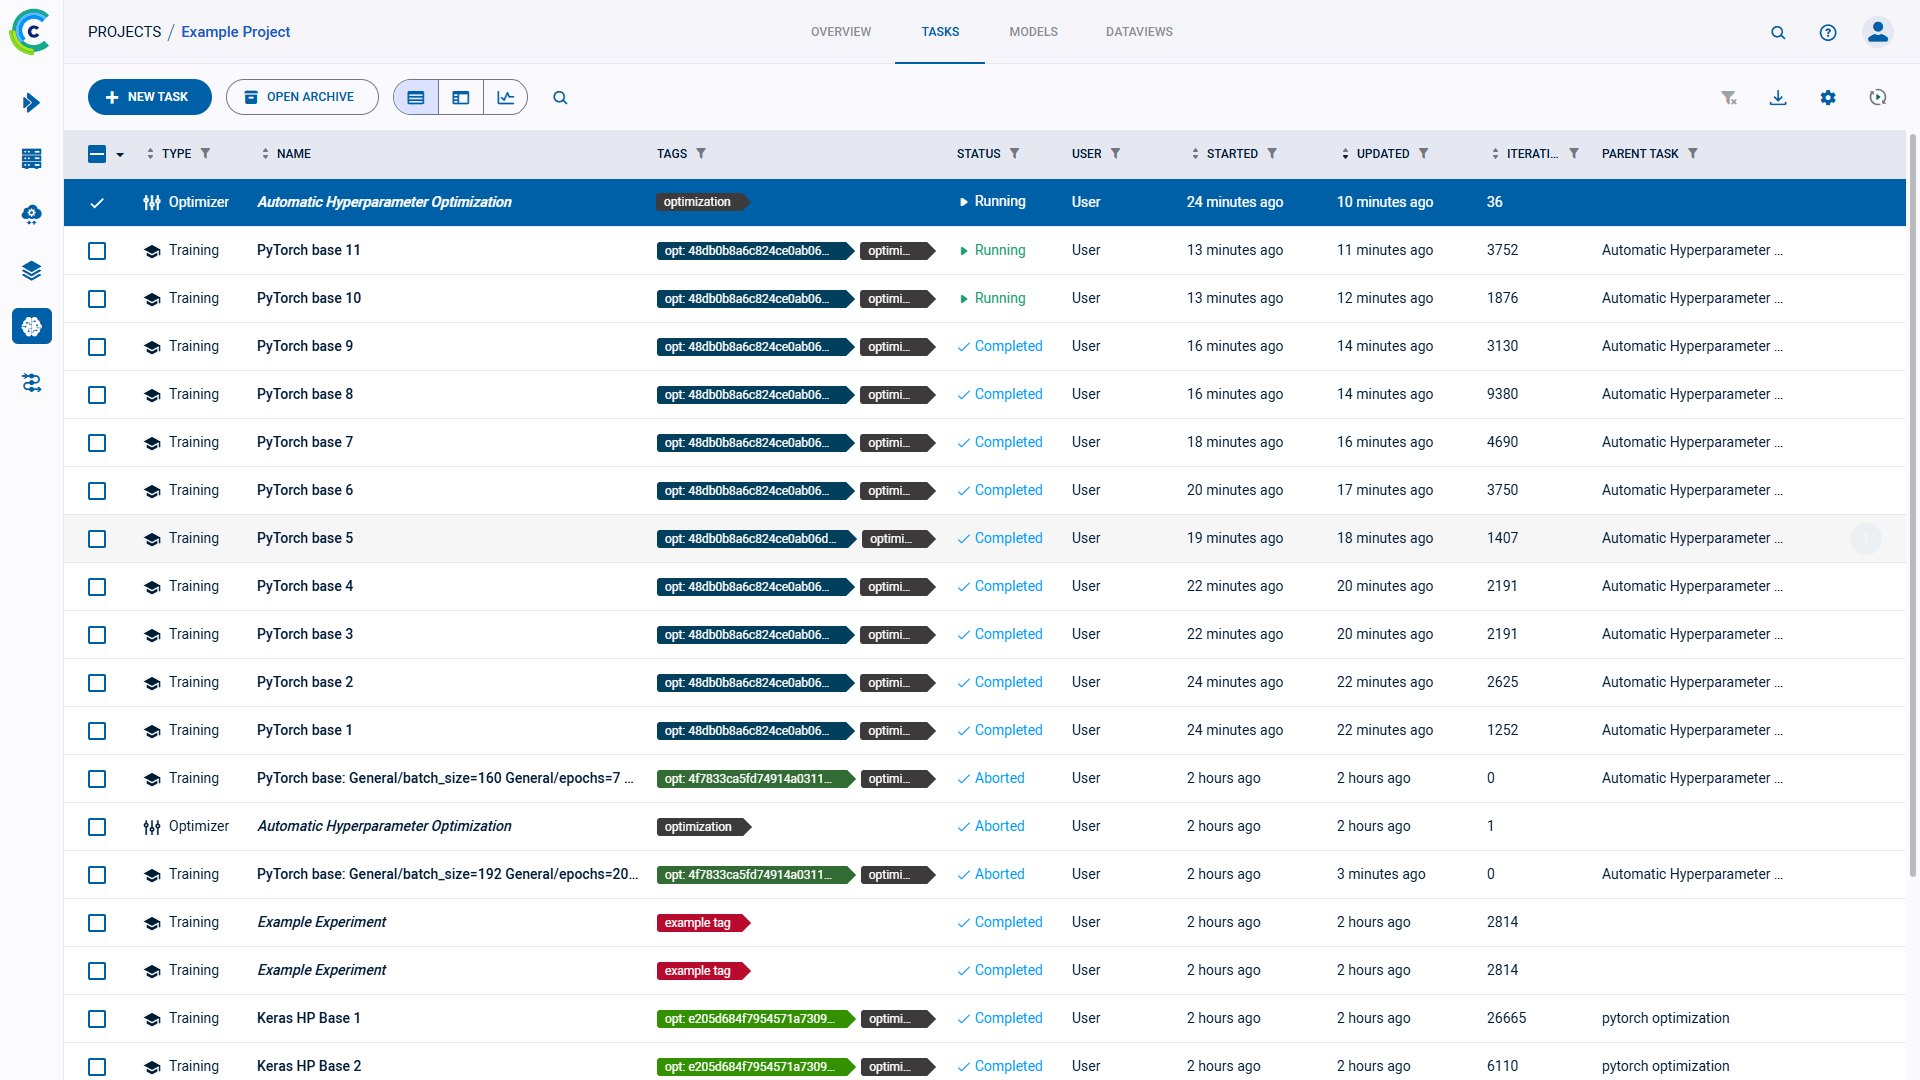Open the Datasets cloud icon in the sidebar
The height and width of the screenshot is (1080, 1920).
point(31,214)
